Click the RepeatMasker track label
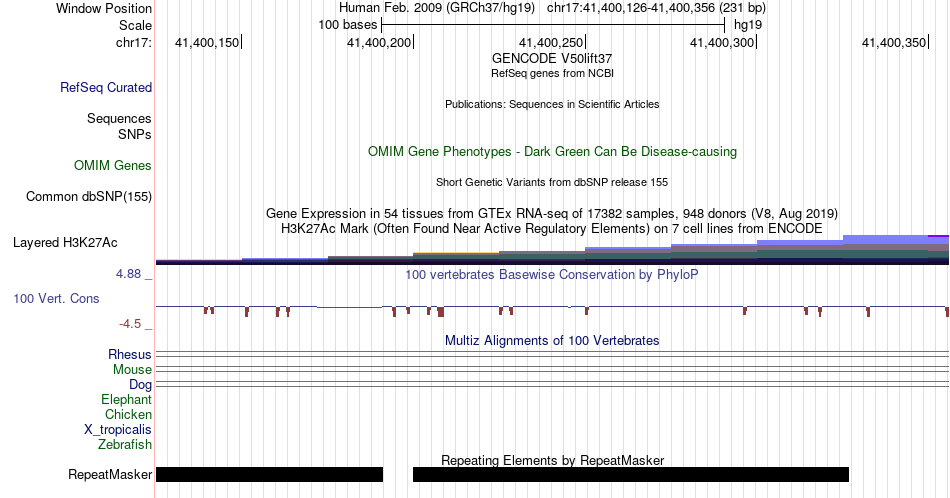This screenshot has height=498, width=950. (x=110, y=474)
